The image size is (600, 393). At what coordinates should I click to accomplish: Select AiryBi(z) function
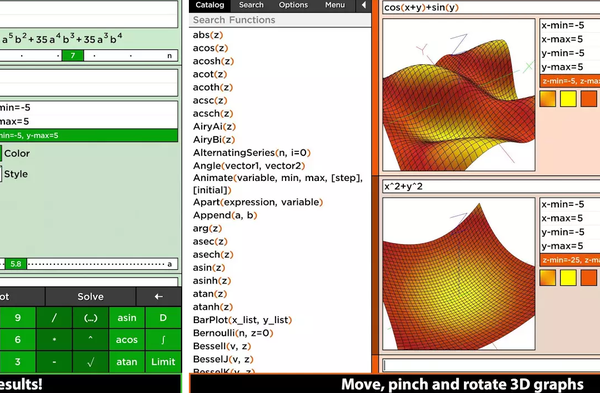(x=214, y=139)
